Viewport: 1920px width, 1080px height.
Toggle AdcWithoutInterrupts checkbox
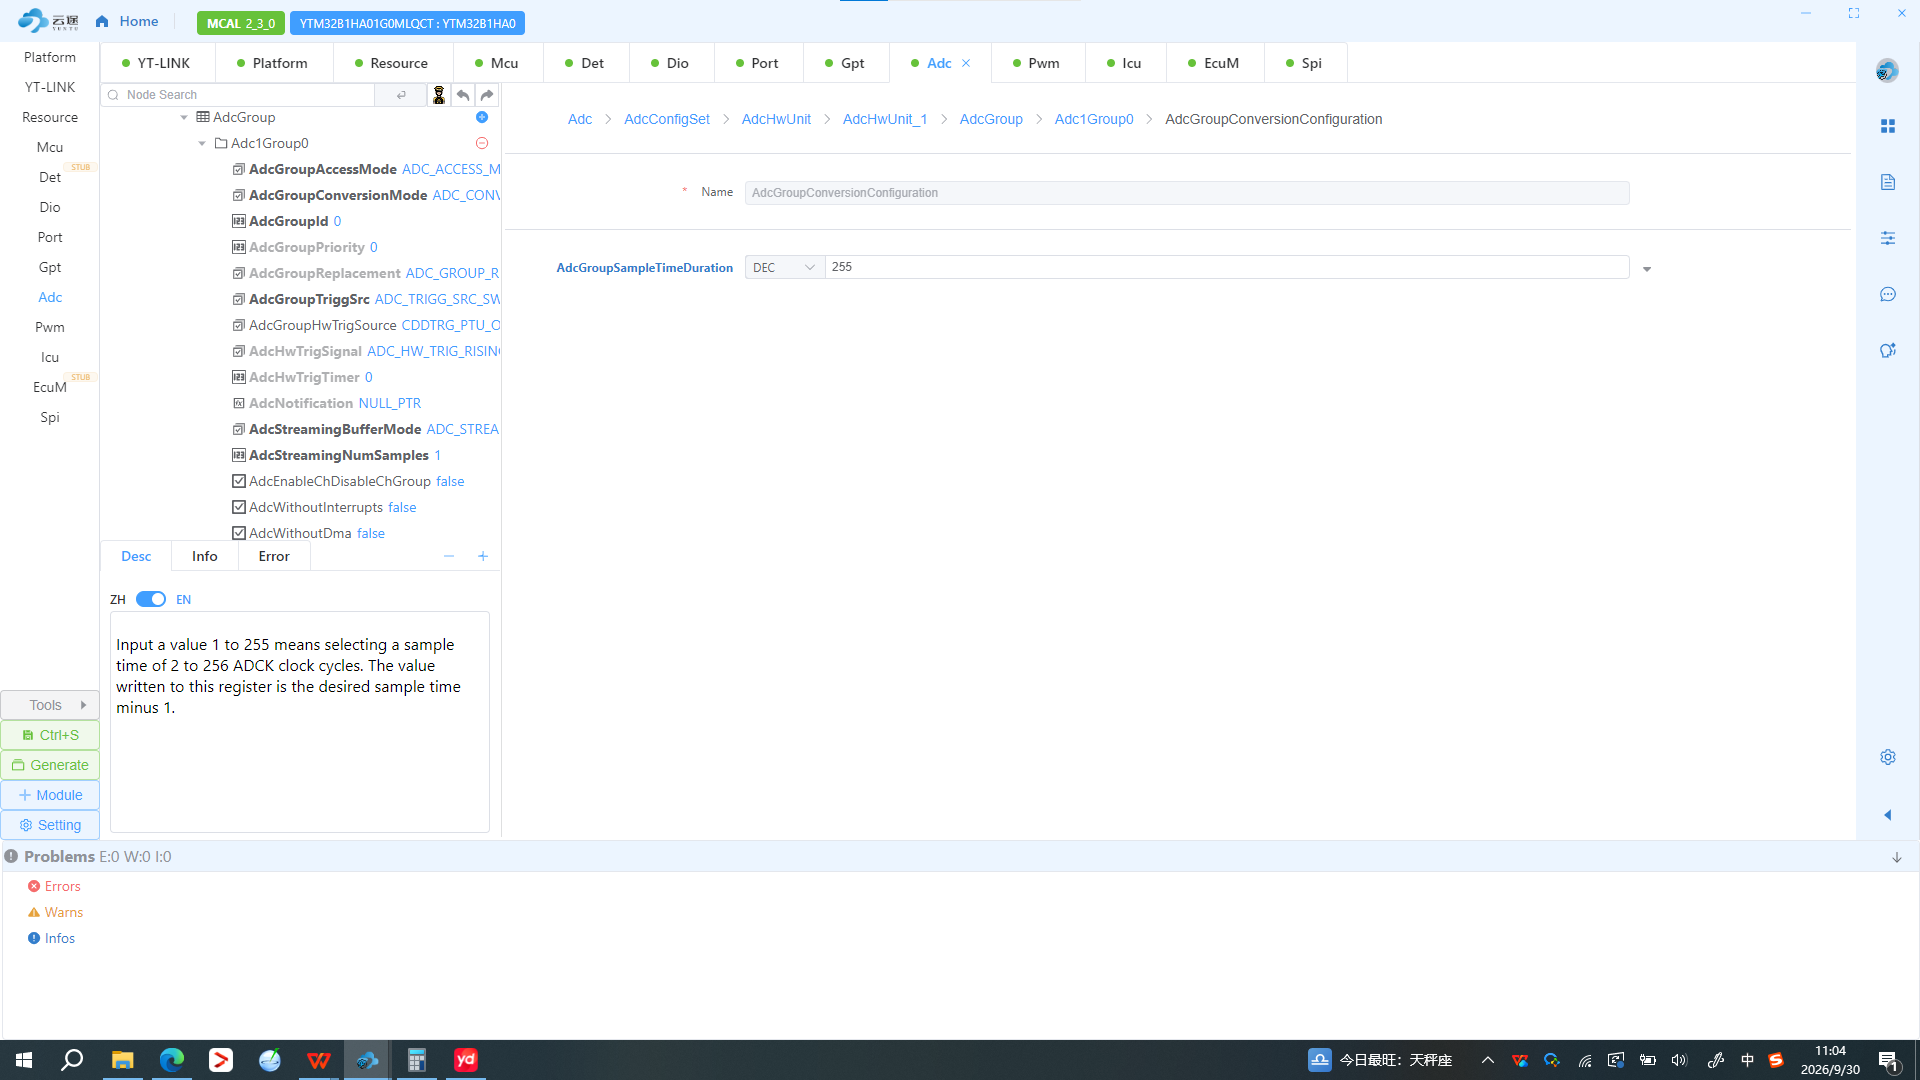(x=239, y=507)
